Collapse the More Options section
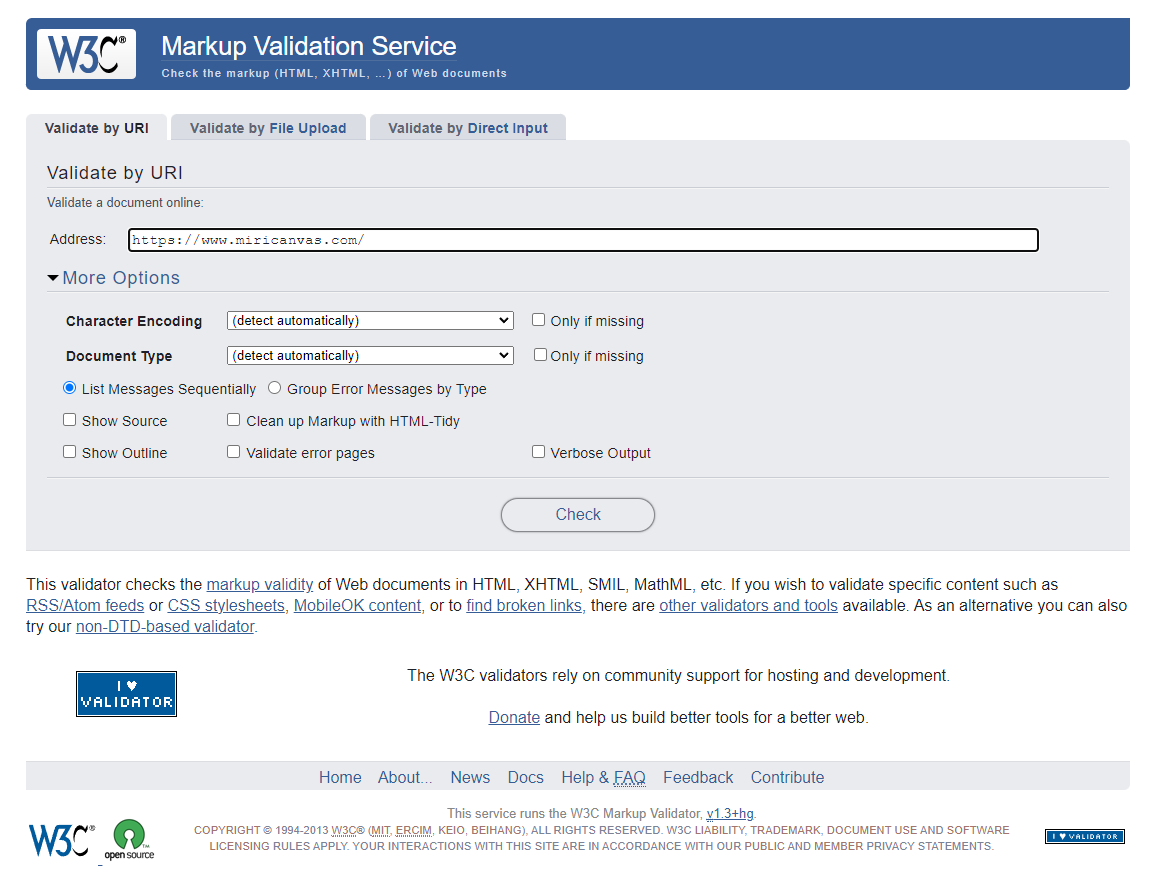Screen dimensions: 1155x895 tap(114, 278)
